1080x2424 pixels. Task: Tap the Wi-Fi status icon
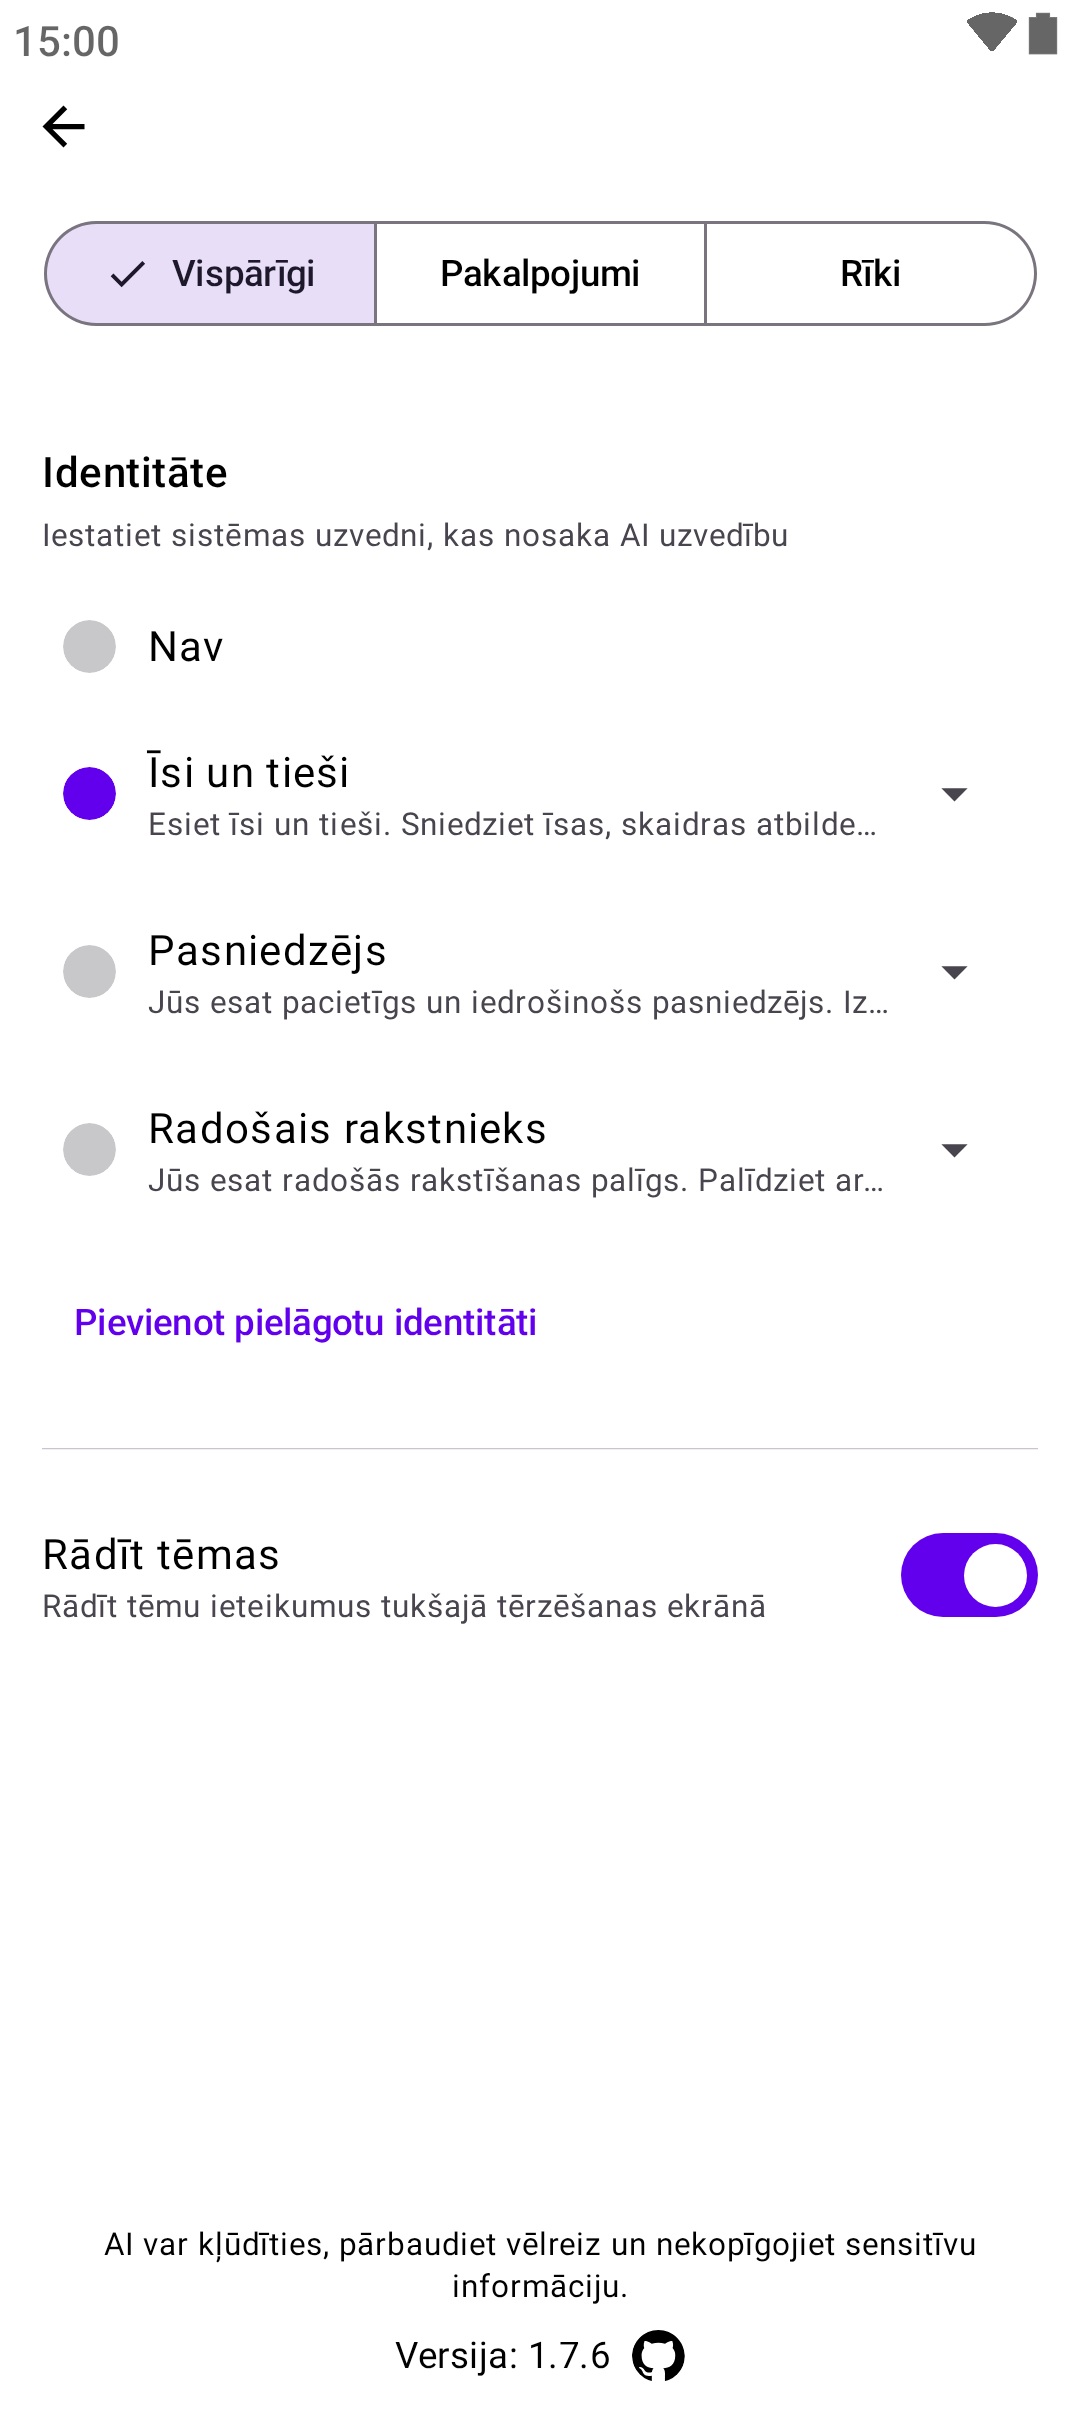(991, 32)
